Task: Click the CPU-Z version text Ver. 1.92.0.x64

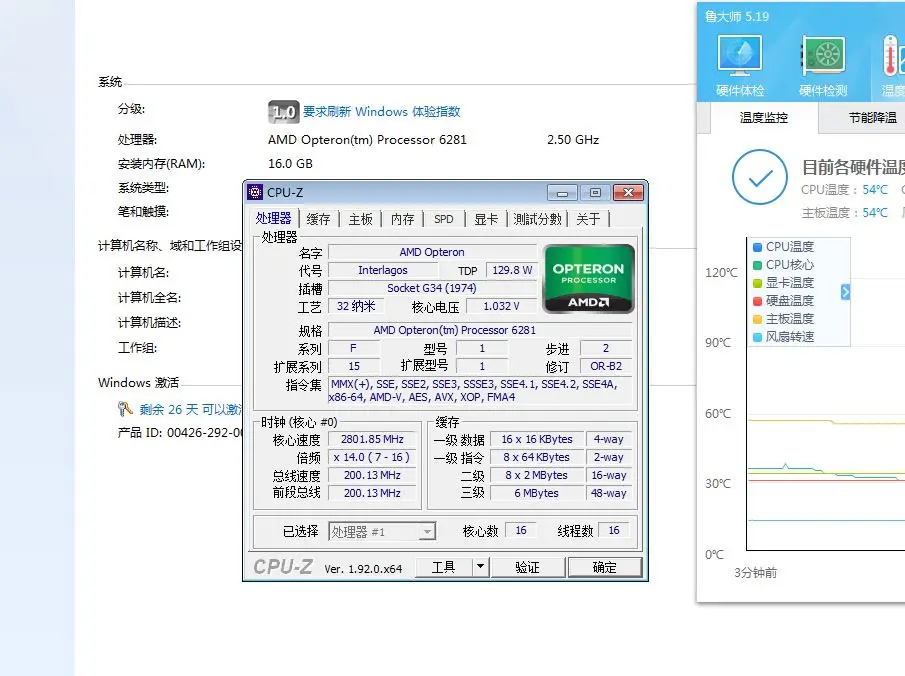Action: [363, 569]
